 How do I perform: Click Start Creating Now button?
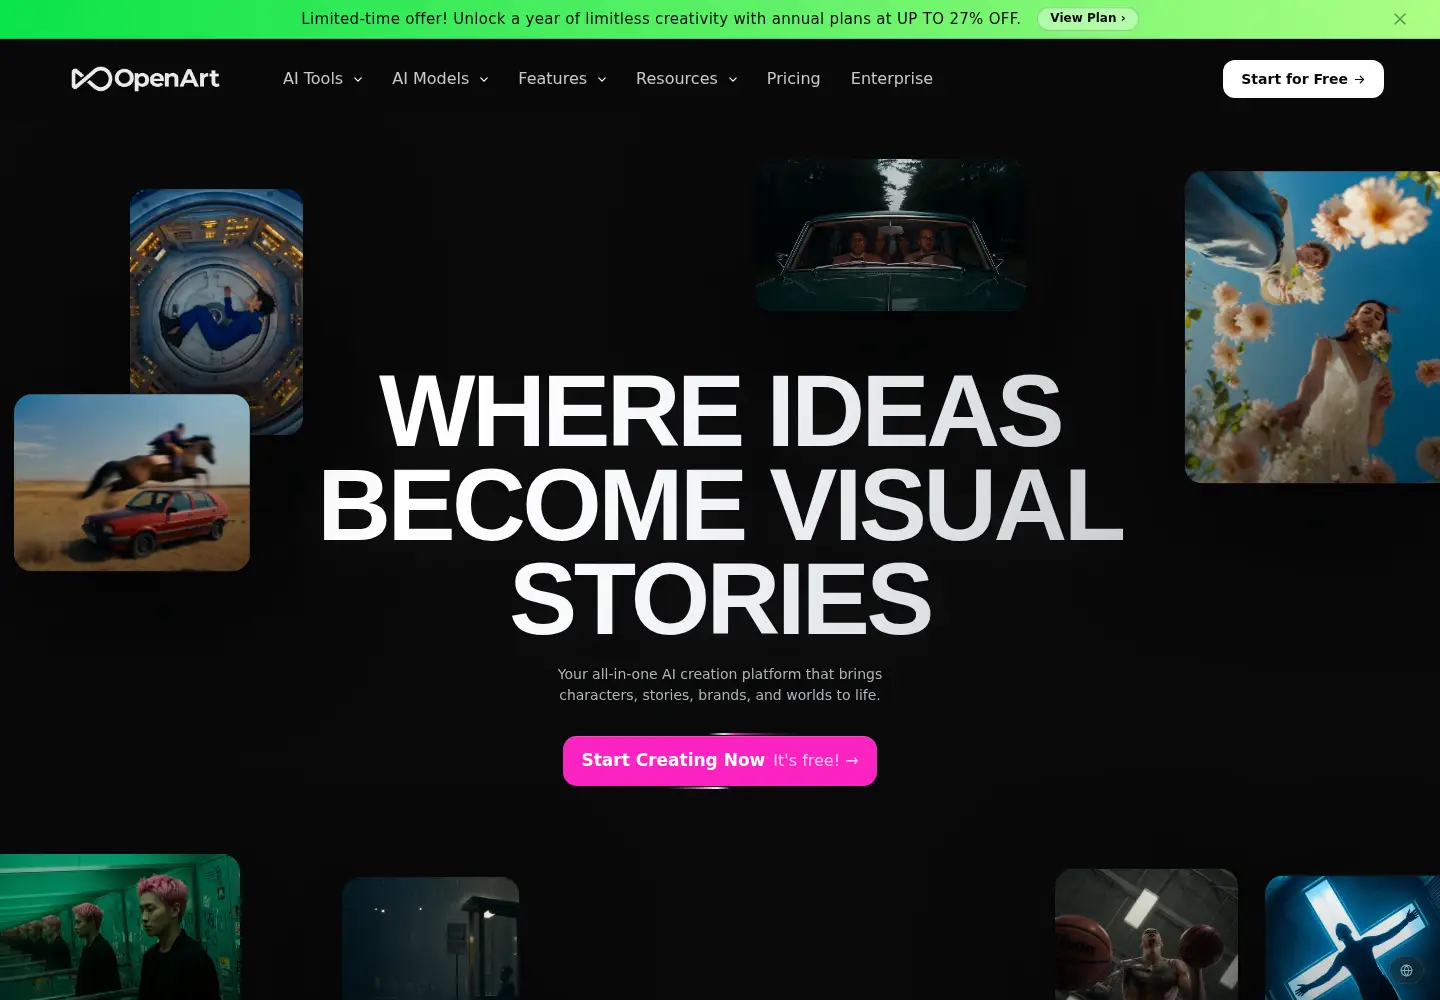click(x=720, y=761)
